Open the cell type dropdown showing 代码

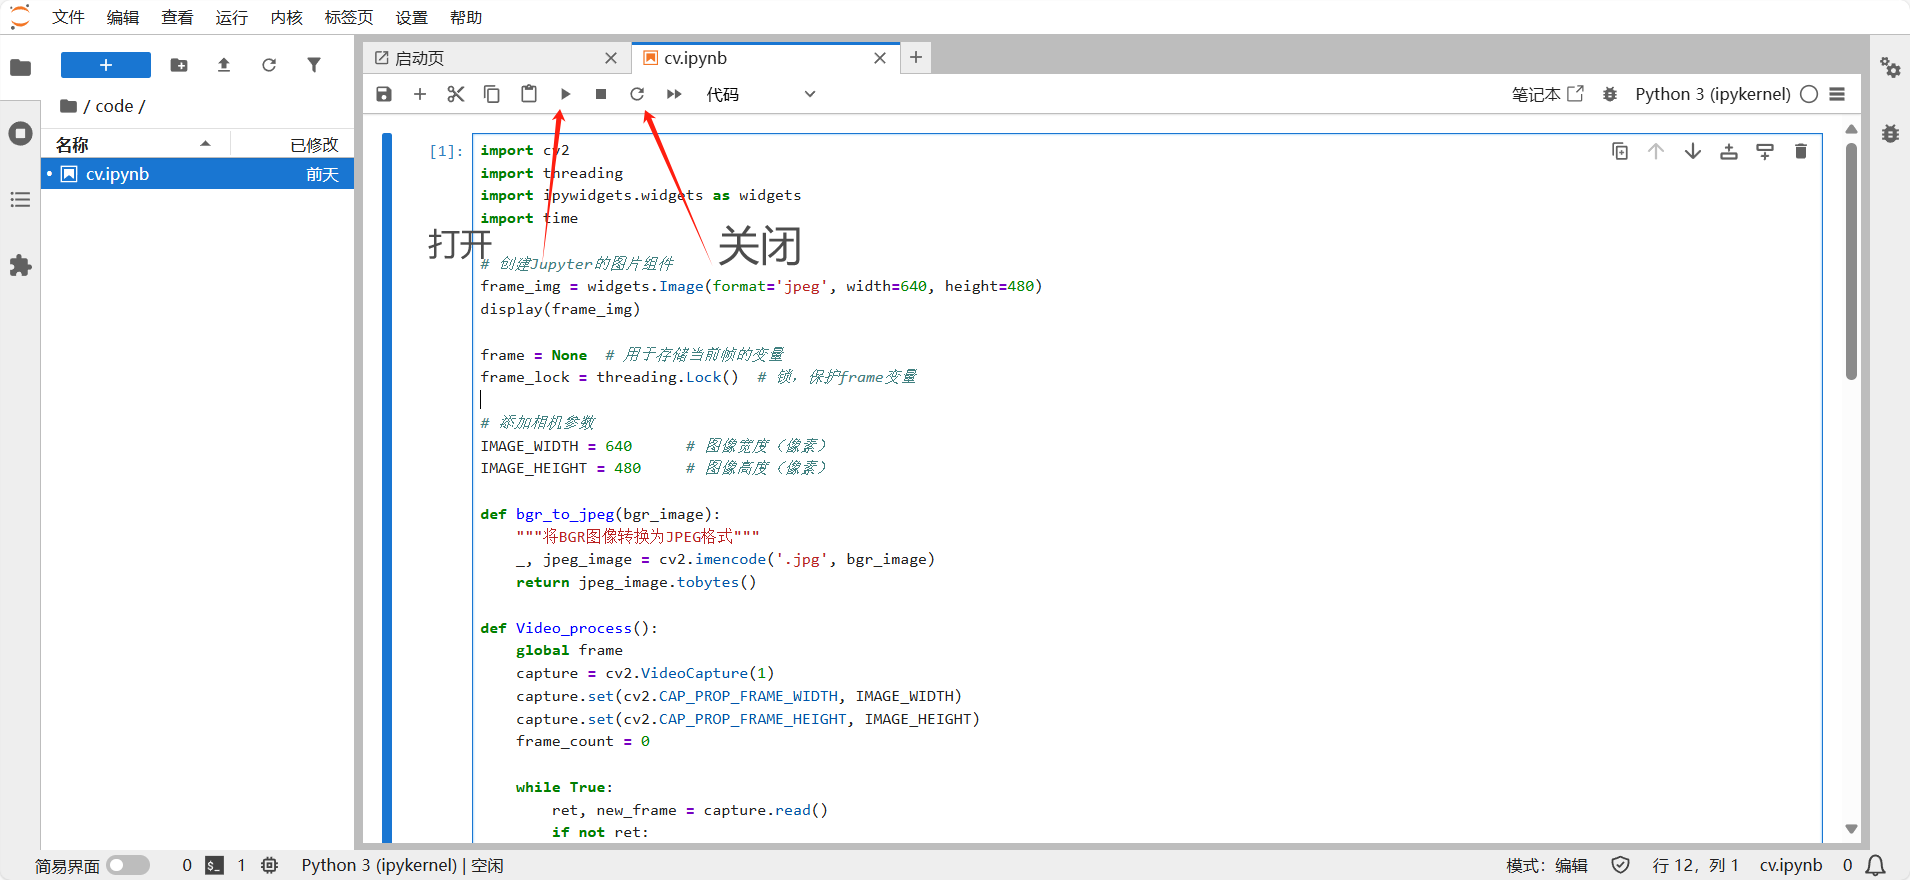[x=761, y=94]
